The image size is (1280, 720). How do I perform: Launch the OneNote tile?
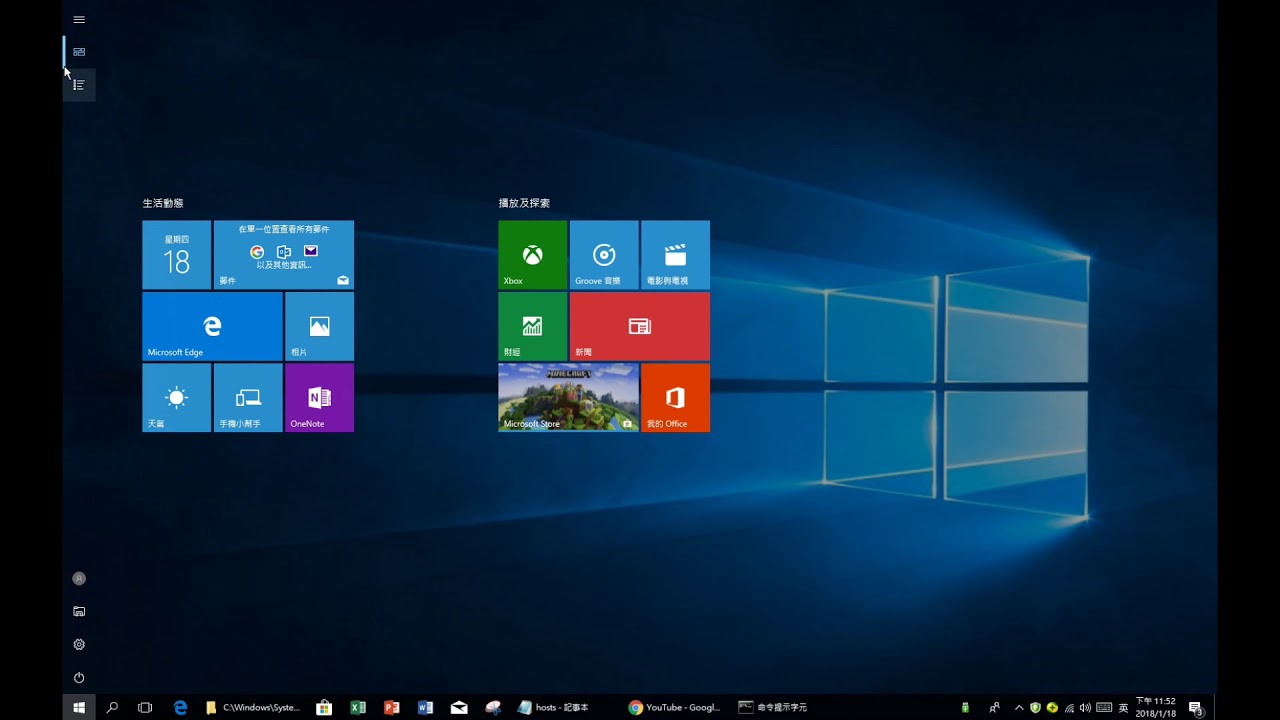[319, 398]
